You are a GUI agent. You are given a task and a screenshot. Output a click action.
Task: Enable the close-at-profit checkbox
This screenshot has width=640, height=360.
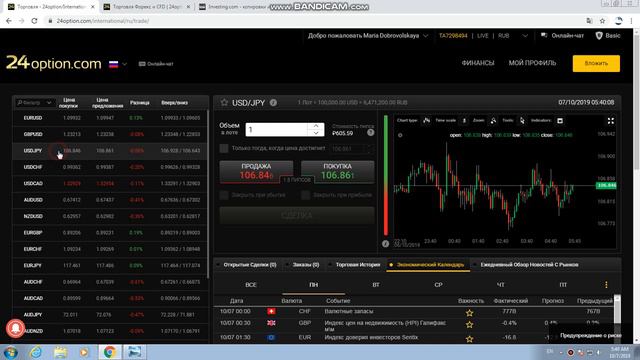(x=305, y=195)
